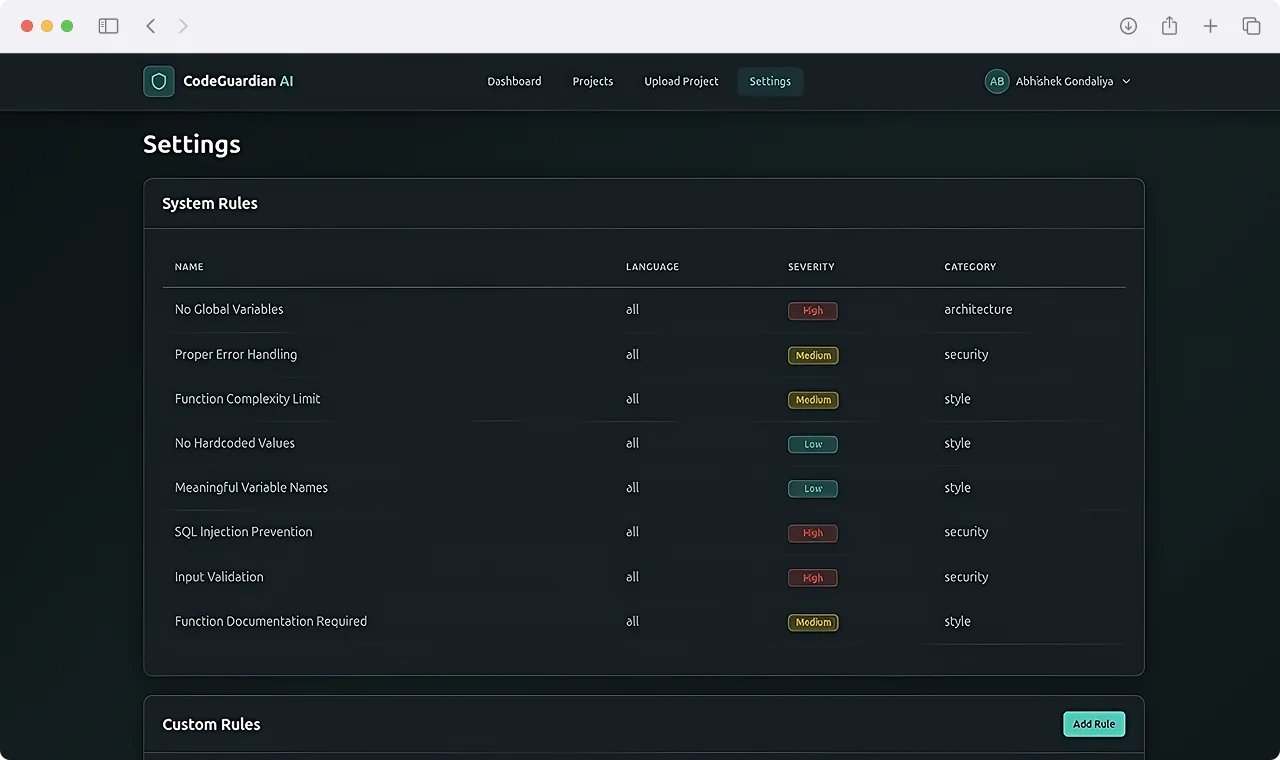The image size is (1280, 760).
Task: Toggle the browser sidebar icon
Action: pos(108,26)
